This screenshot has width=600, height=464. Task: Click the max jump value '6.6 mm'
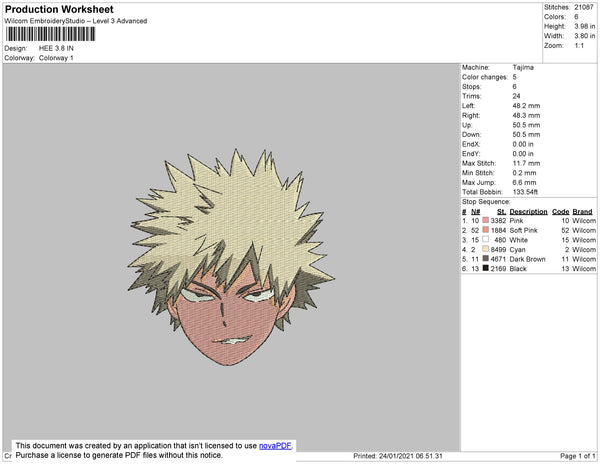coord(525,182)
